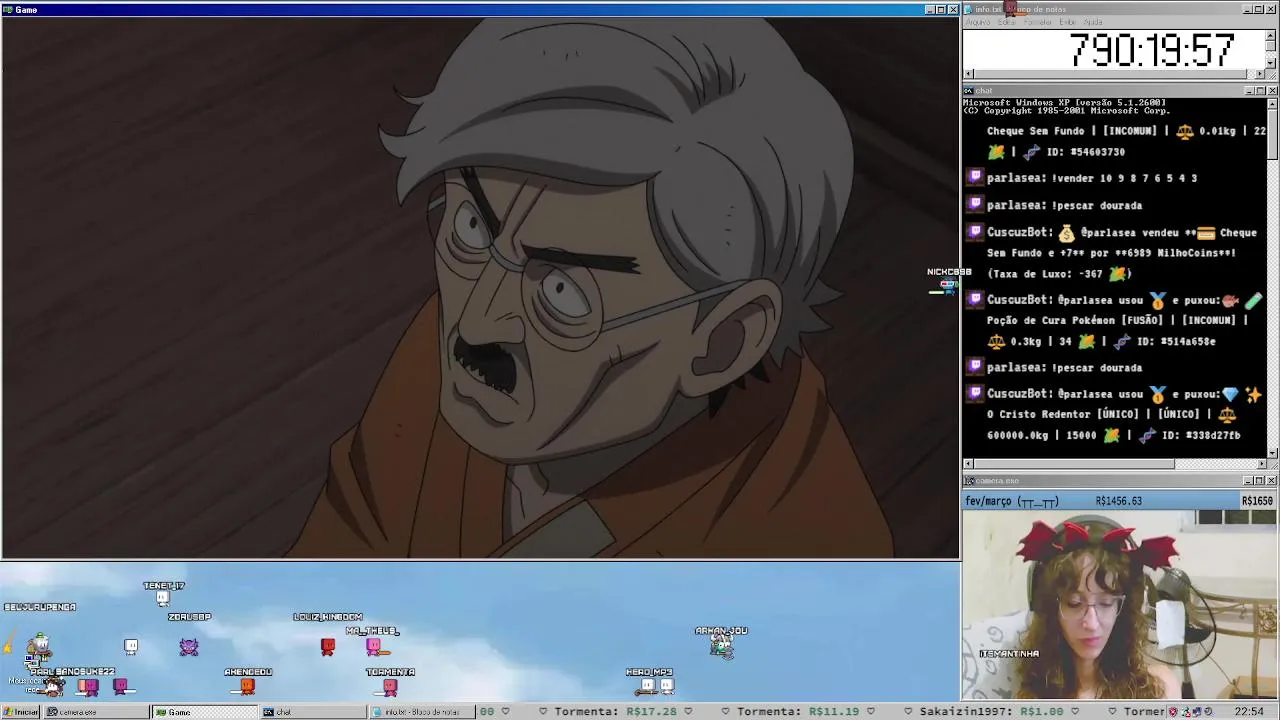Screen dimensions: 1280x720
Task: Click the fev/março goal progress bar
Action: tap(1120, 501)
